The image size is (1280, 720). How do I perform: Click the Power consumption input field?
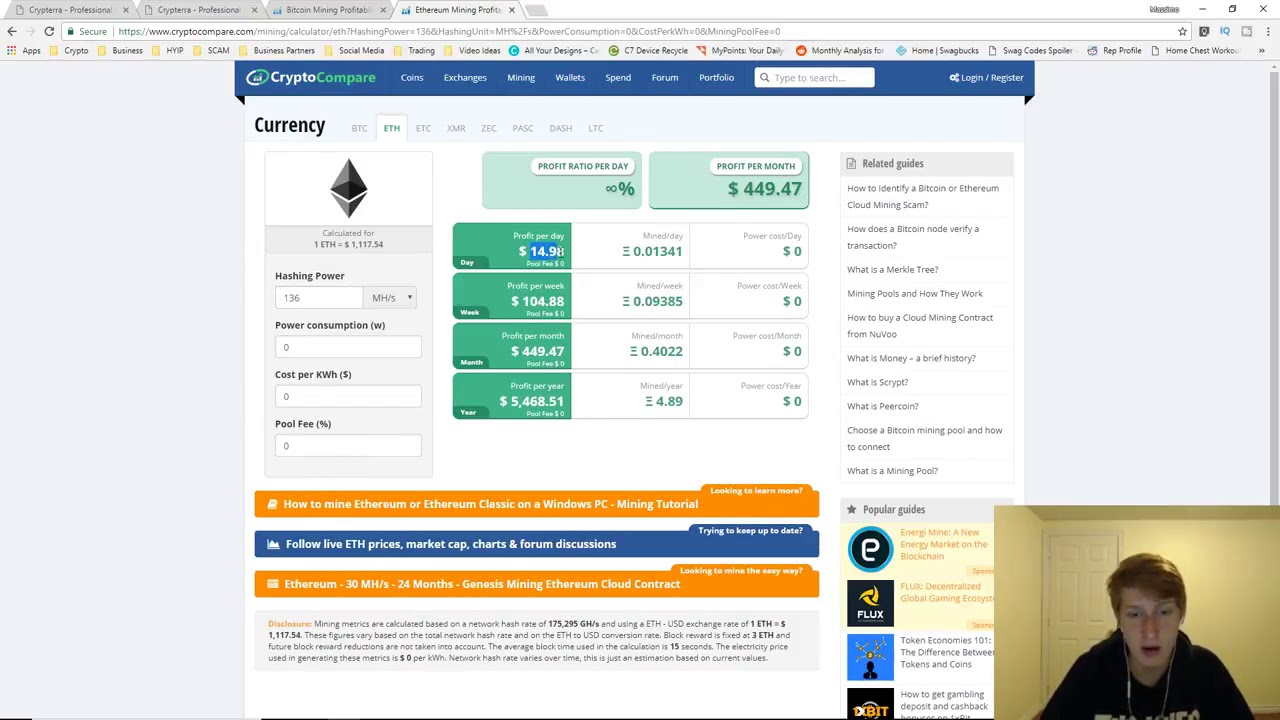pos(348,347)
